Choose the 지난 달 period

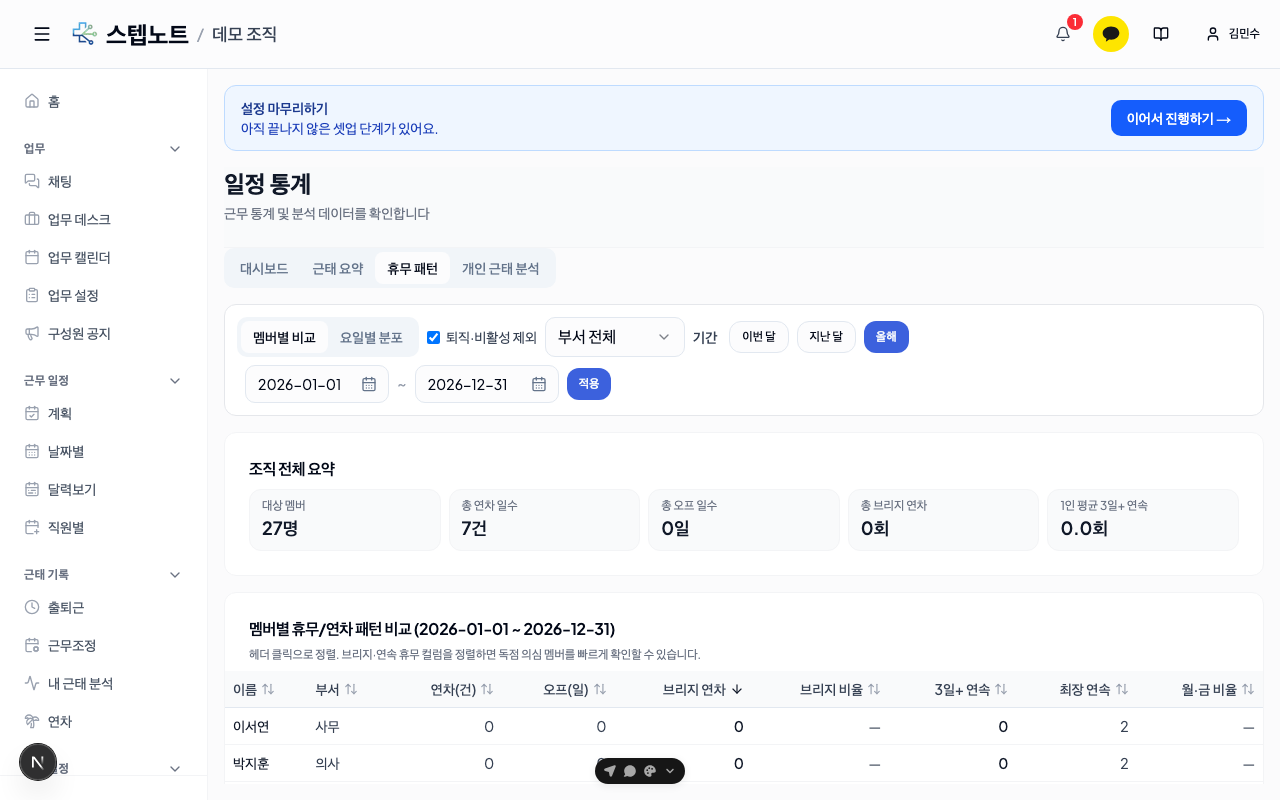coord(826,337)
